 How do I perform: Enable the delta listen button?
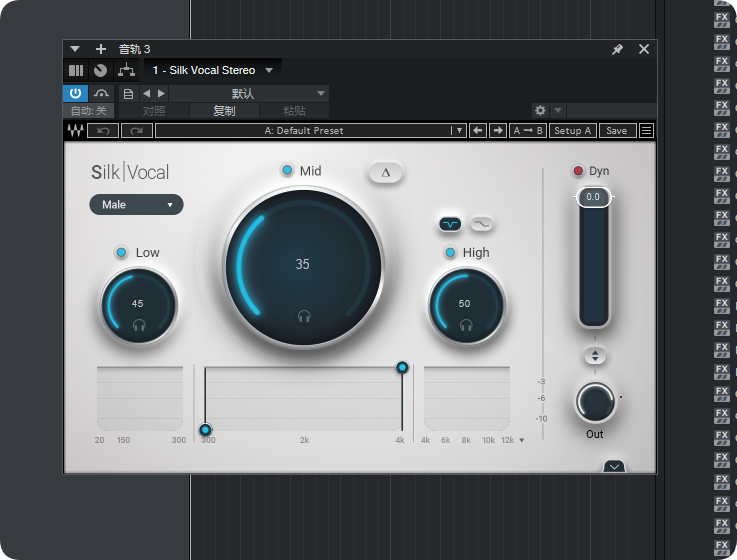(385, 173)
